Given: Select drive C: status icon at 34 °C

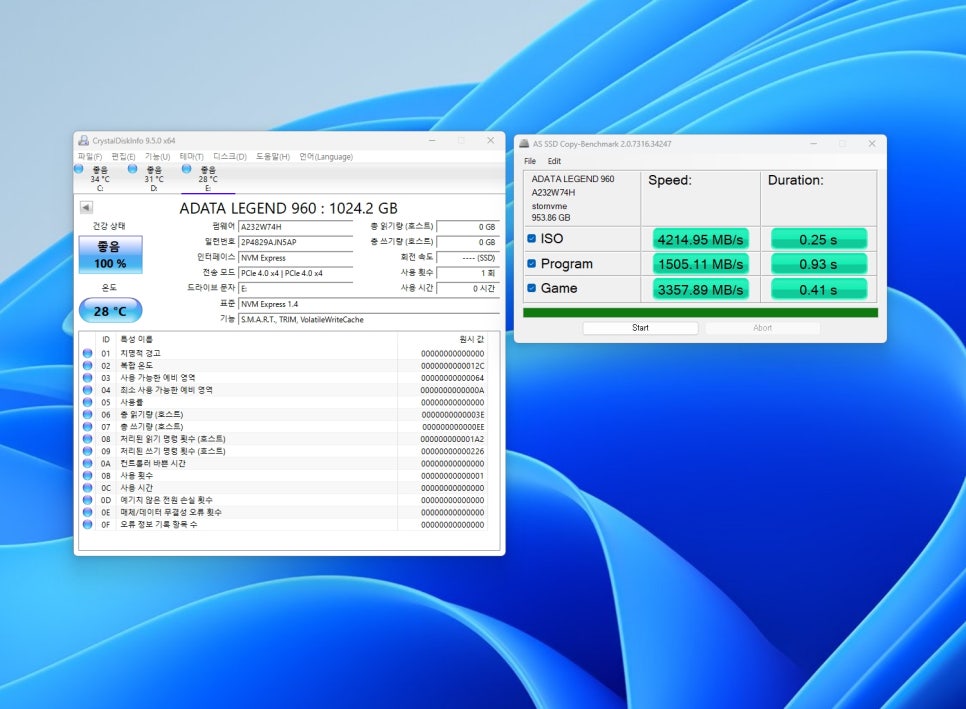Looking at the screenshot, I should 80,169.
